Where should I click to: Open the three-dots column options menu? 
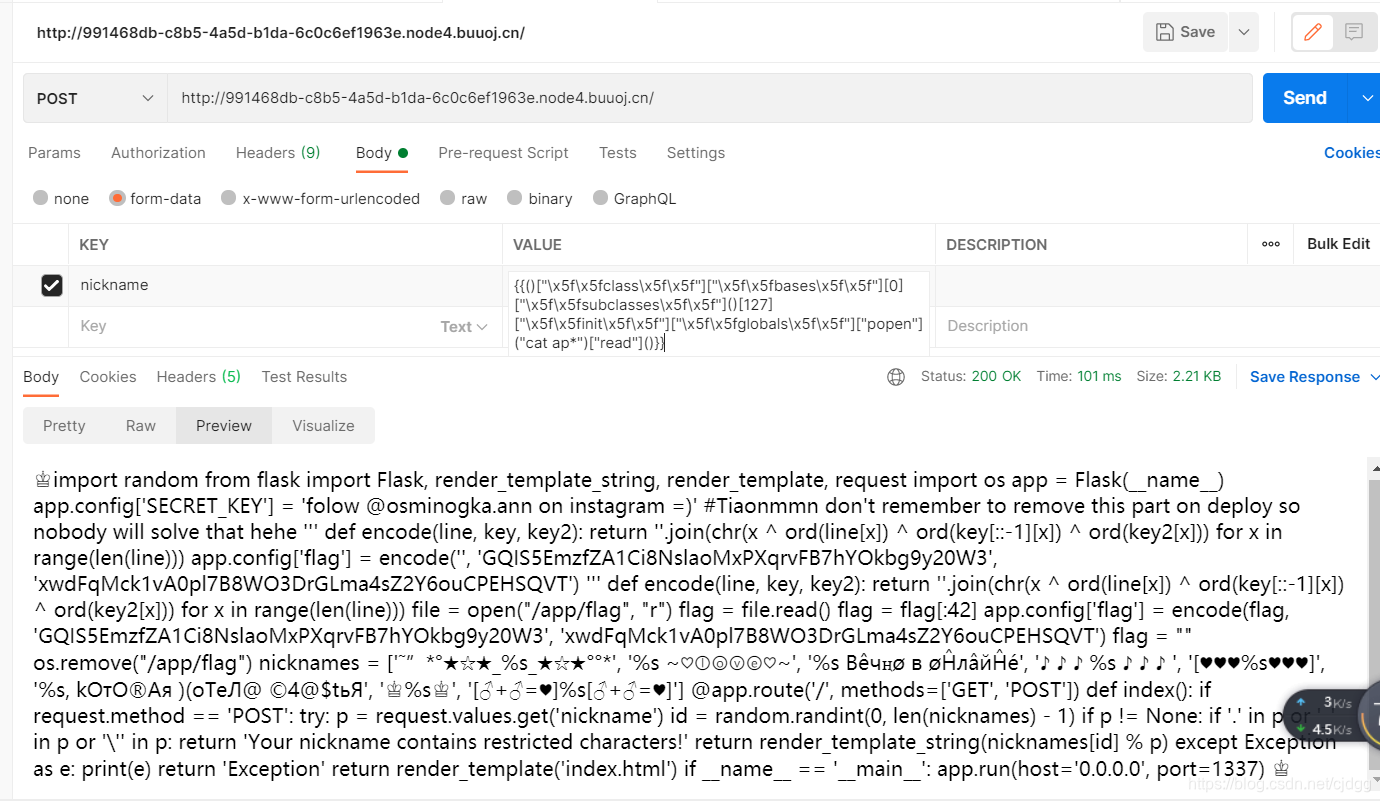pos(1271,244)
